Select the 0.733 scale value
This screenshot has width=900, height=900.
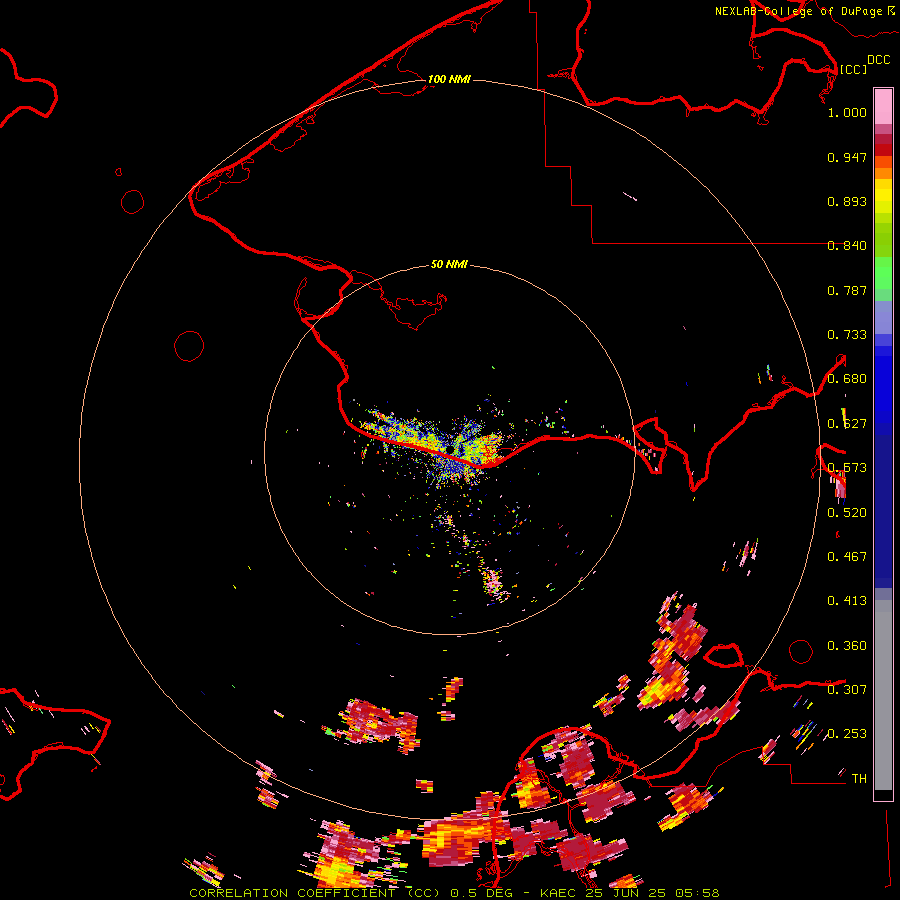pos(847,335)
